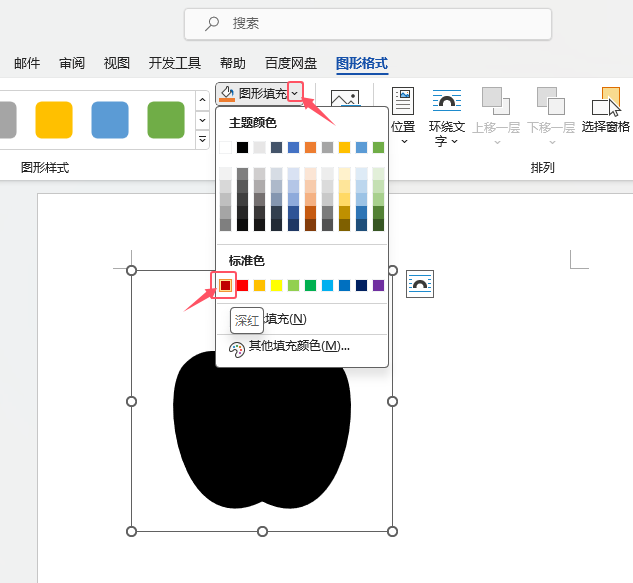
Task: Open the Selection Pane (选择窗格)
Action: [x=606, y=101]
